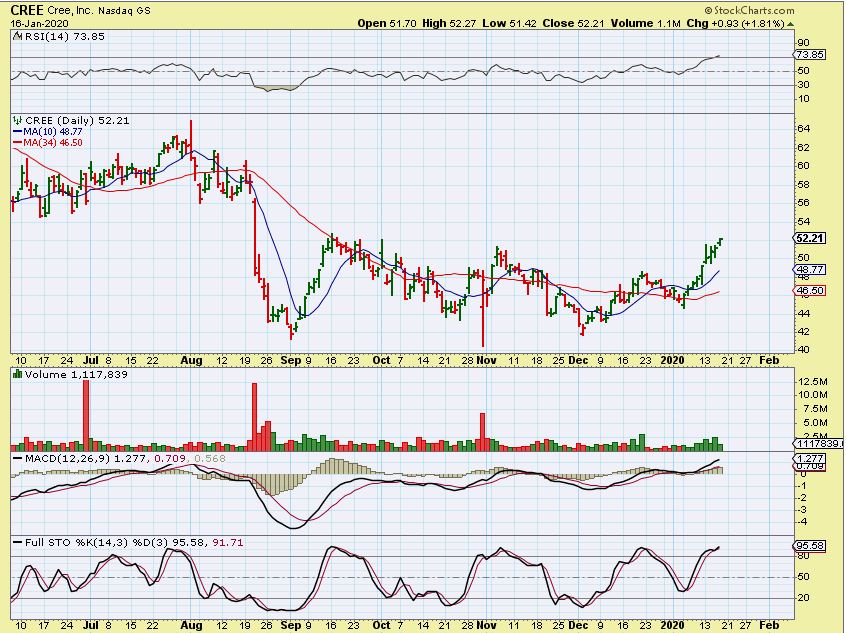Screen dimensions: 846x633
Task: Click the green up-triangle next to Chg value
Action: [x=790, y=24]
